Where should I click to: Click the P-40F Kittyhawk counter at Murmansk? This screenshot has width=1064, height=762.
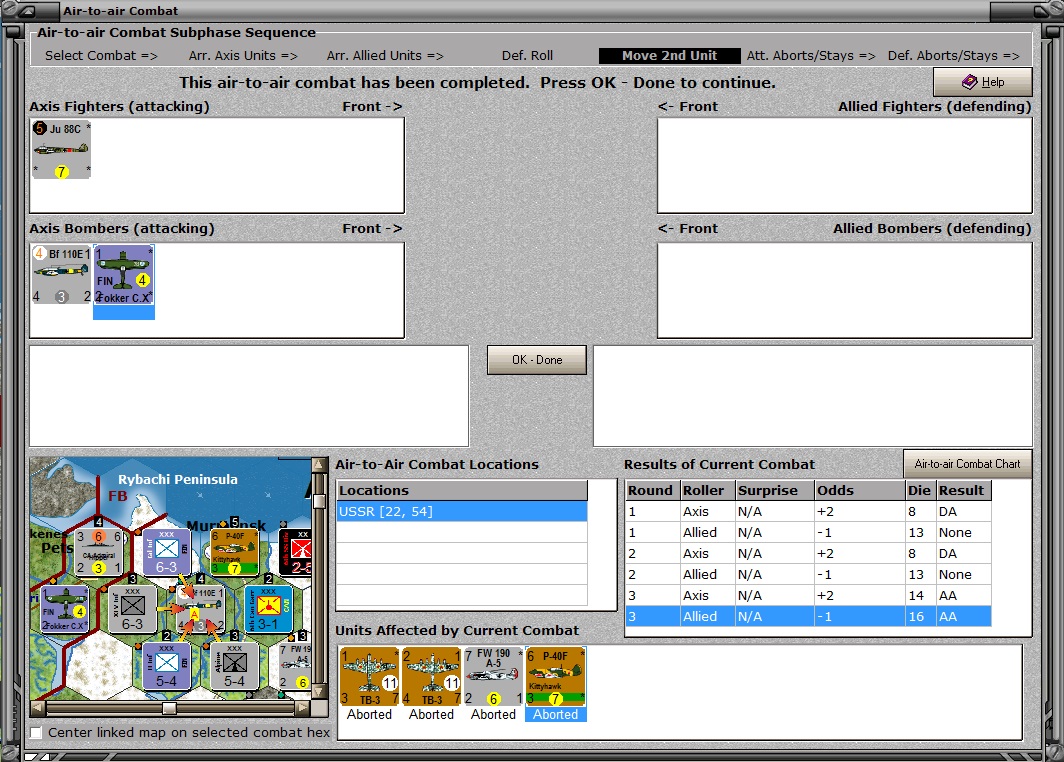[234, 552]
